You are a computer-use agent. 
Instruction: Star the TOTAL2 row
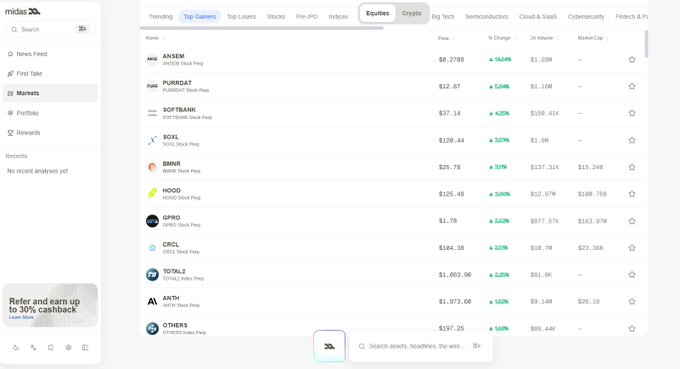[632, 274]
